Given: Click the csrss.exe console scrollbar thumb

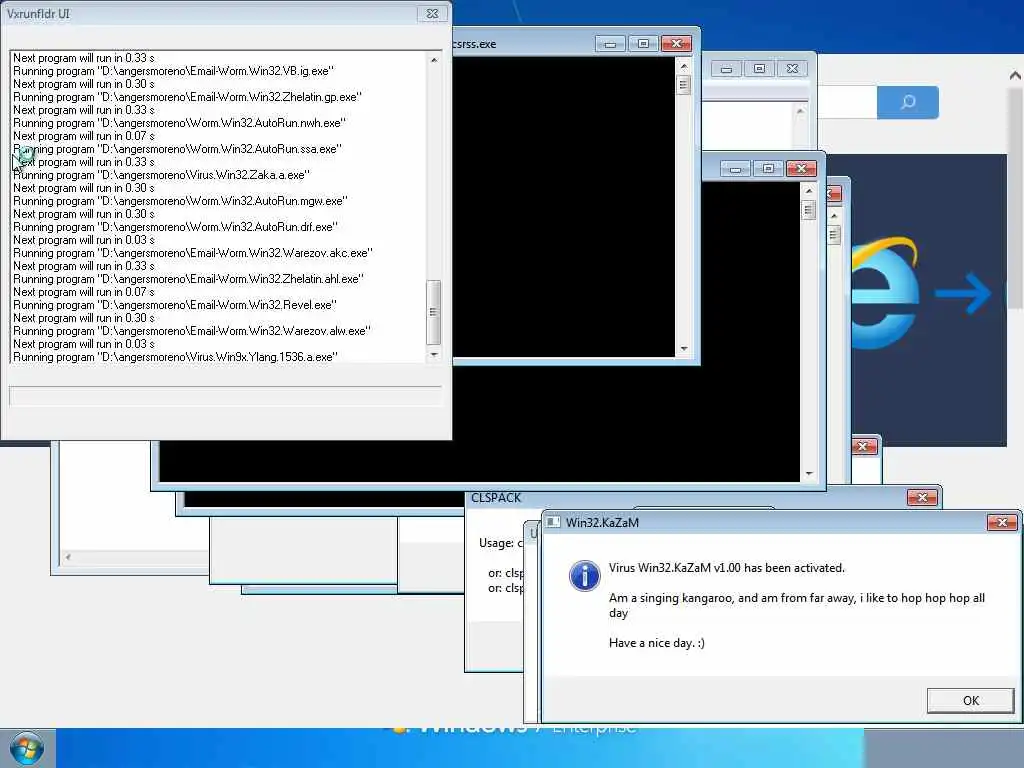Looking at the screenshot, I should (684, 85).
